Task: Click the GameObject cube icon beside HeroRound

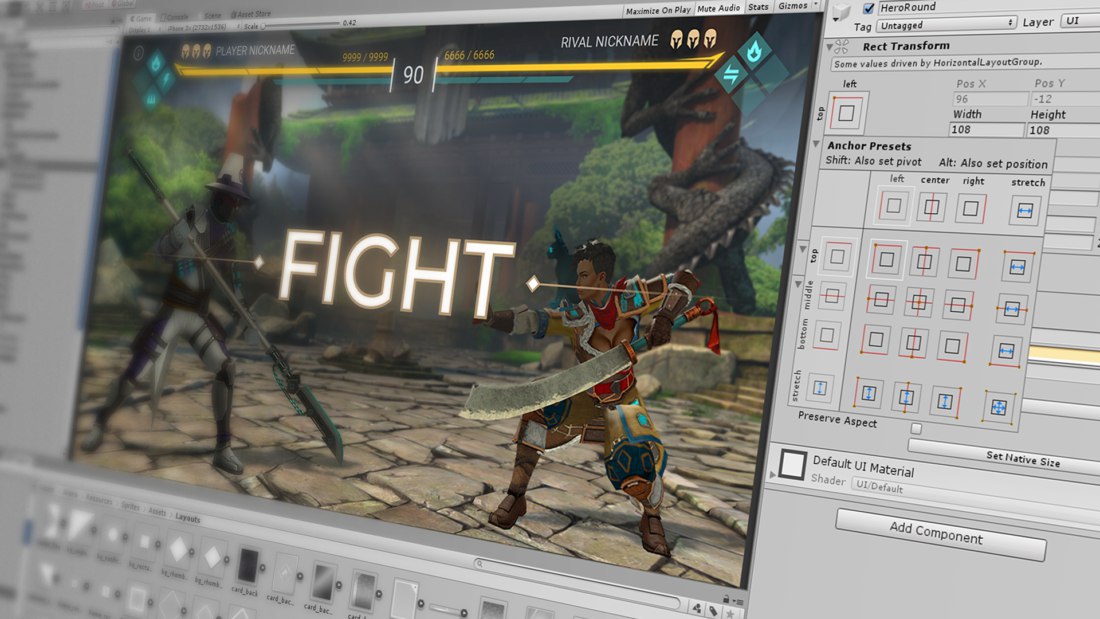Action: point(841,11)
